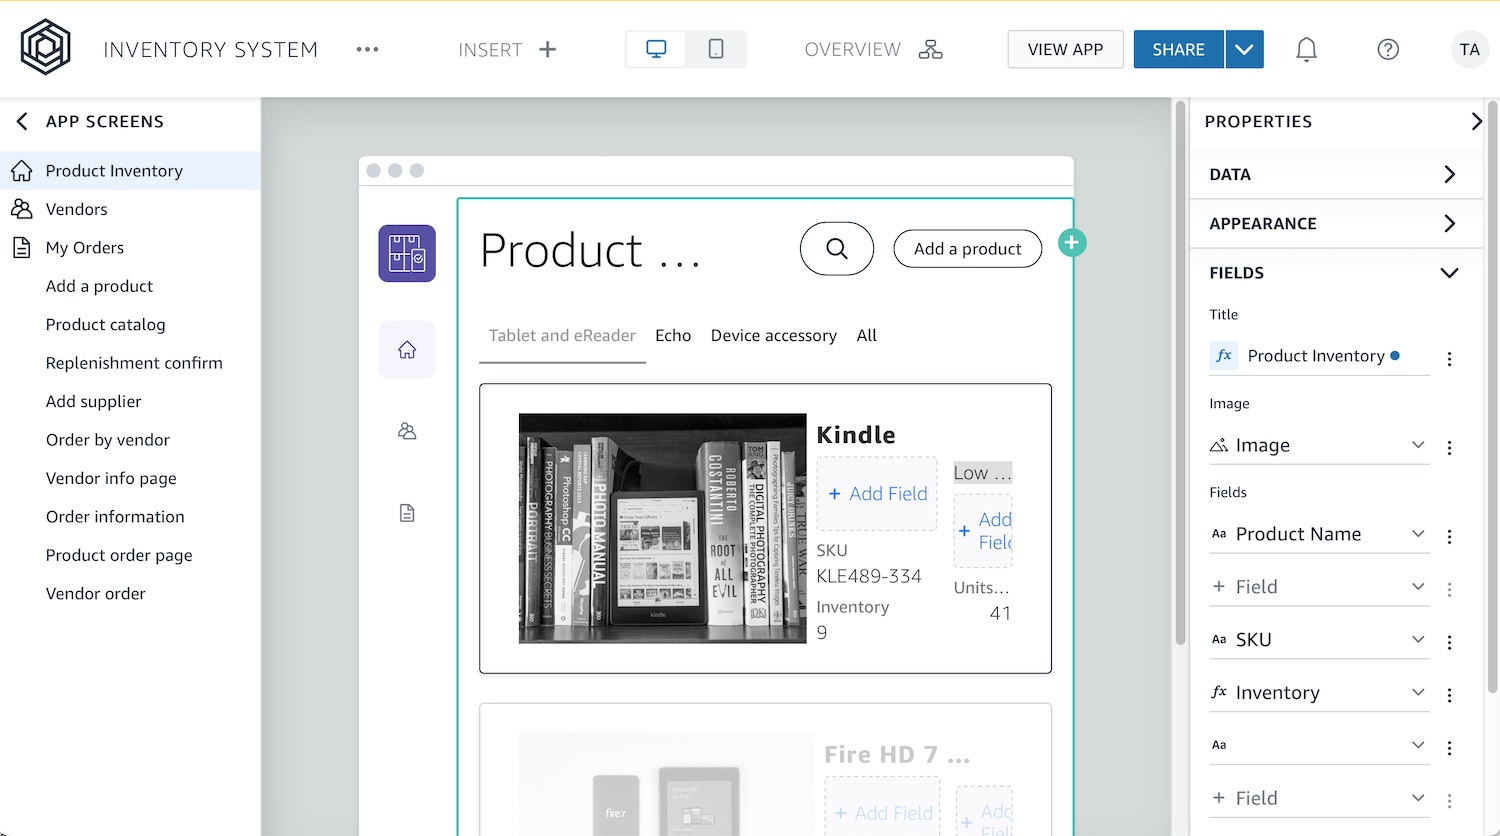Open the app name ellipsis menu

[367, 50]
